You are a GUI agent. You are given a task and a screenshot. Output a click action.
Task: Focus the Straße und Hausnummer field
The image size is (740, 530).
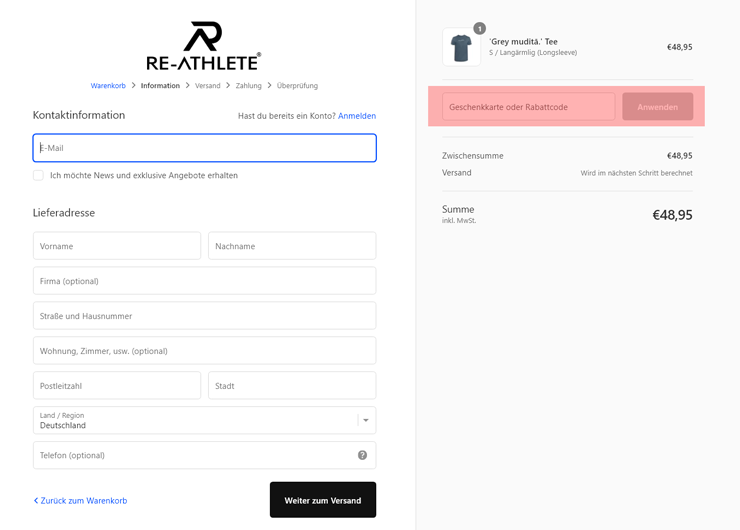(204, 316)
